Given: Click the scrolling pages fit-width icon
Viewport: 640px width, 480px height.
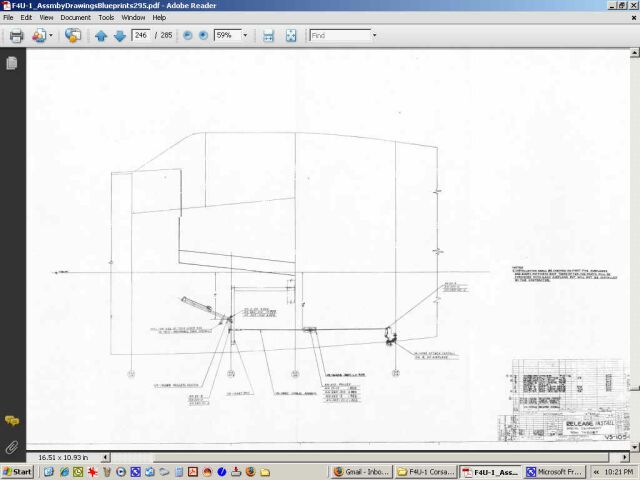Looking at the screenshot, I should (268, 36).
